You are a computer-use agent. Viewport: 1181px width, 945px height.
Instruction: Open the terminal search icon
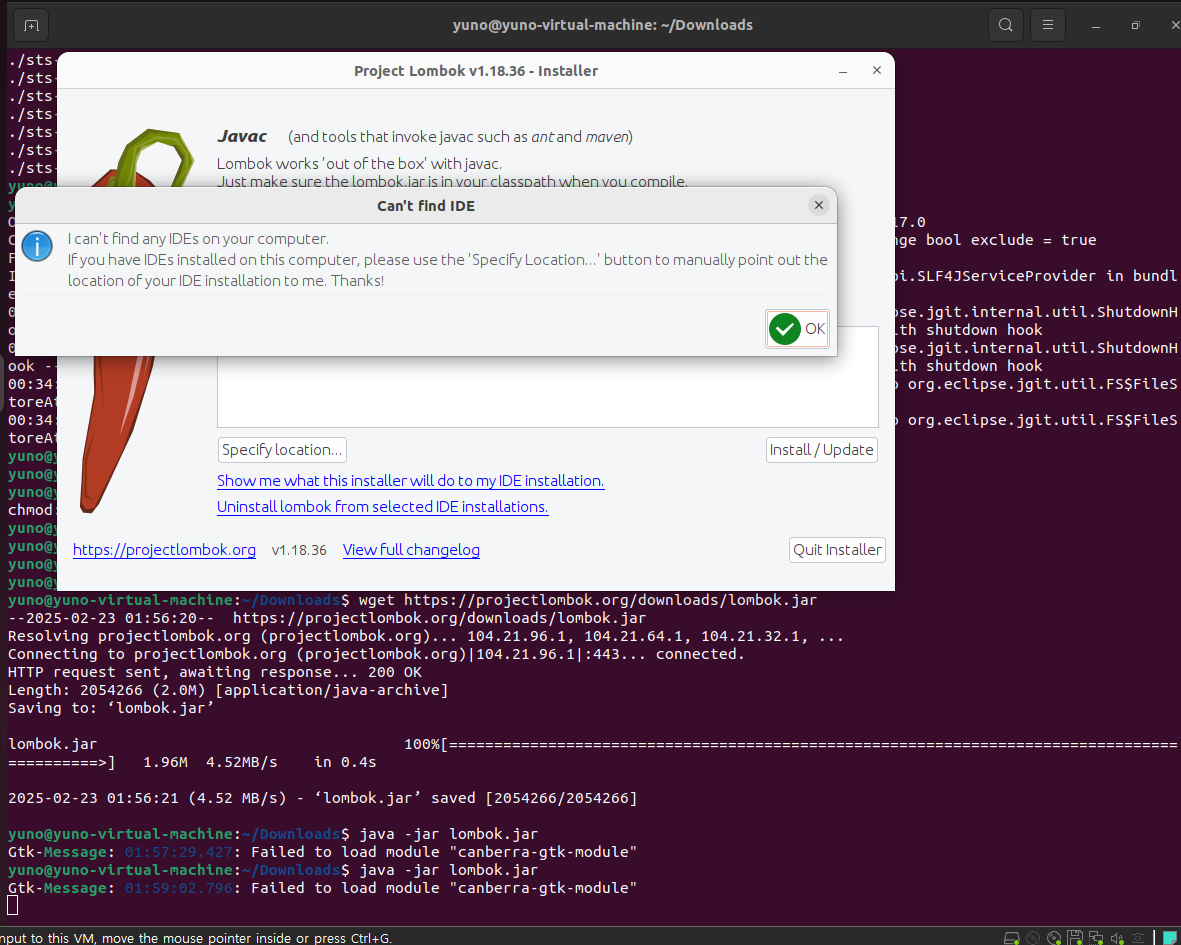[x=1006, y=25]
